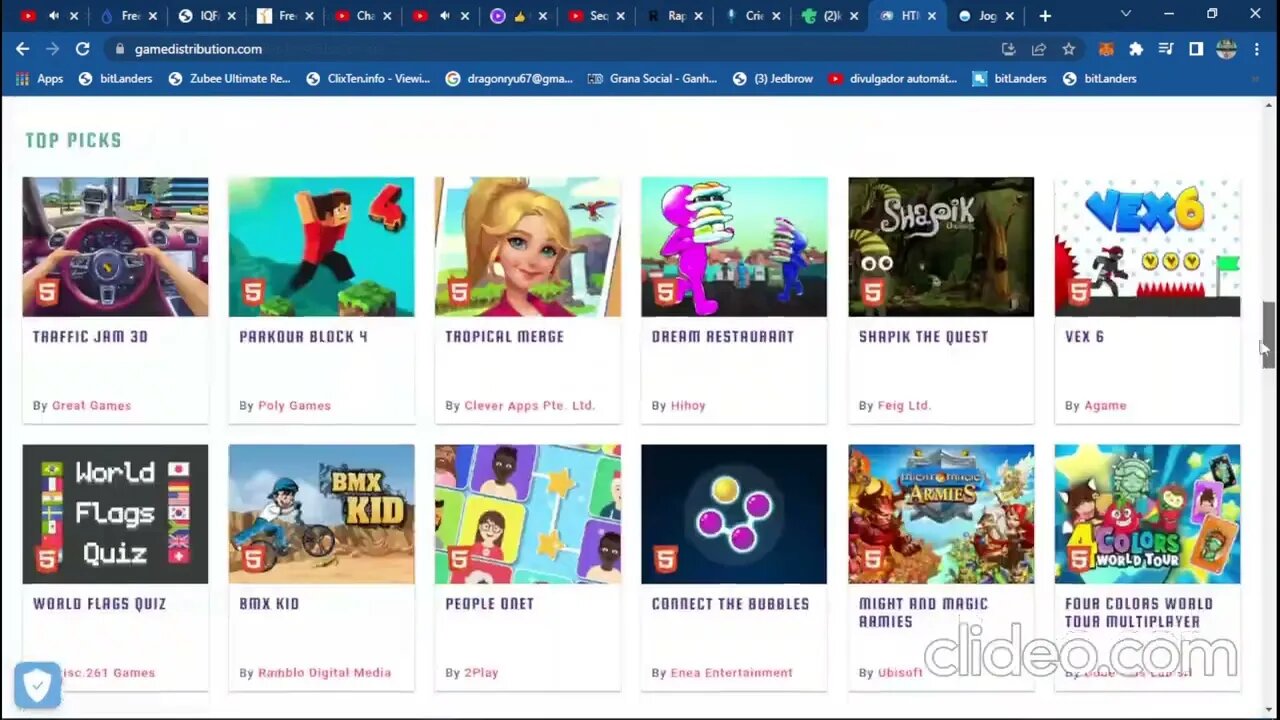Click the Ubisoft developer link
The image size is (1280, 720).
click(x=900, y=672)
